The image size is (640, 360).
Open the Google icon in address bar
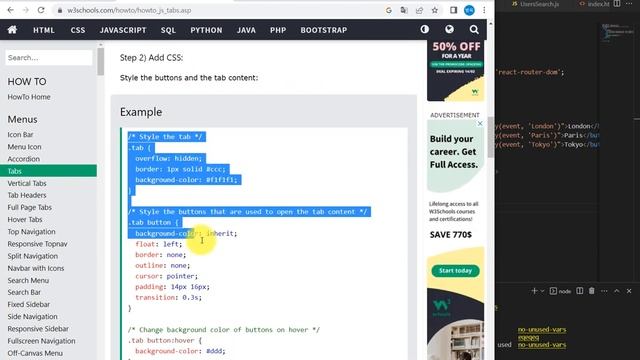[389, 10]
